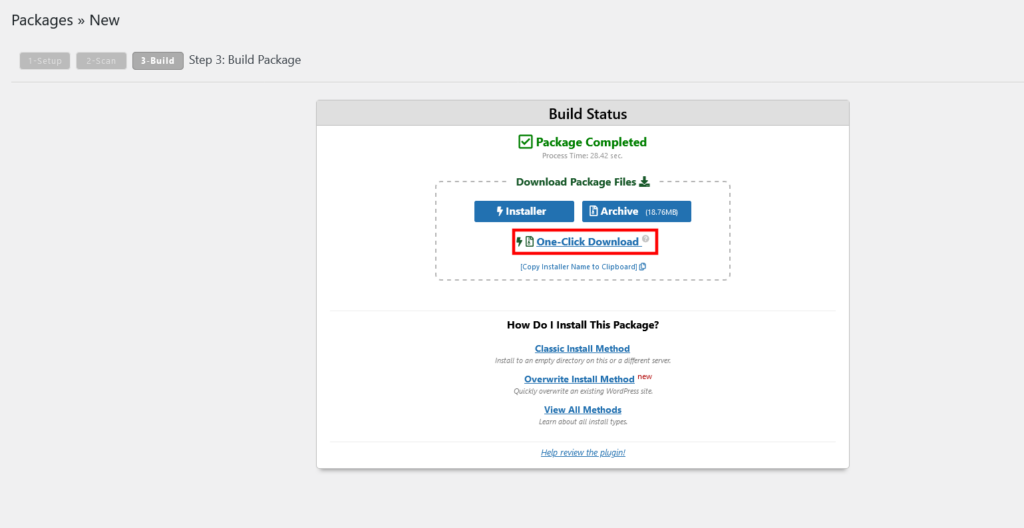
Task: Click the Packages » New heading
Action: tap(65, 20)
